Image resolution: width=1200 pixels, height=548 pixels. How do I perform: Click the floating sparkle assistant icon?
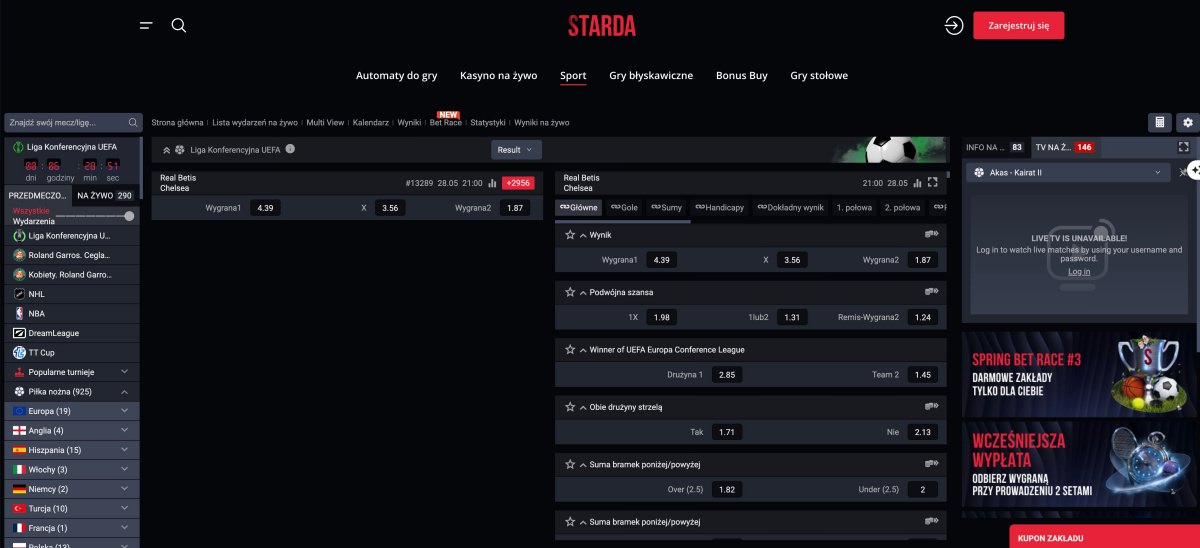[x=1194, y=170]
